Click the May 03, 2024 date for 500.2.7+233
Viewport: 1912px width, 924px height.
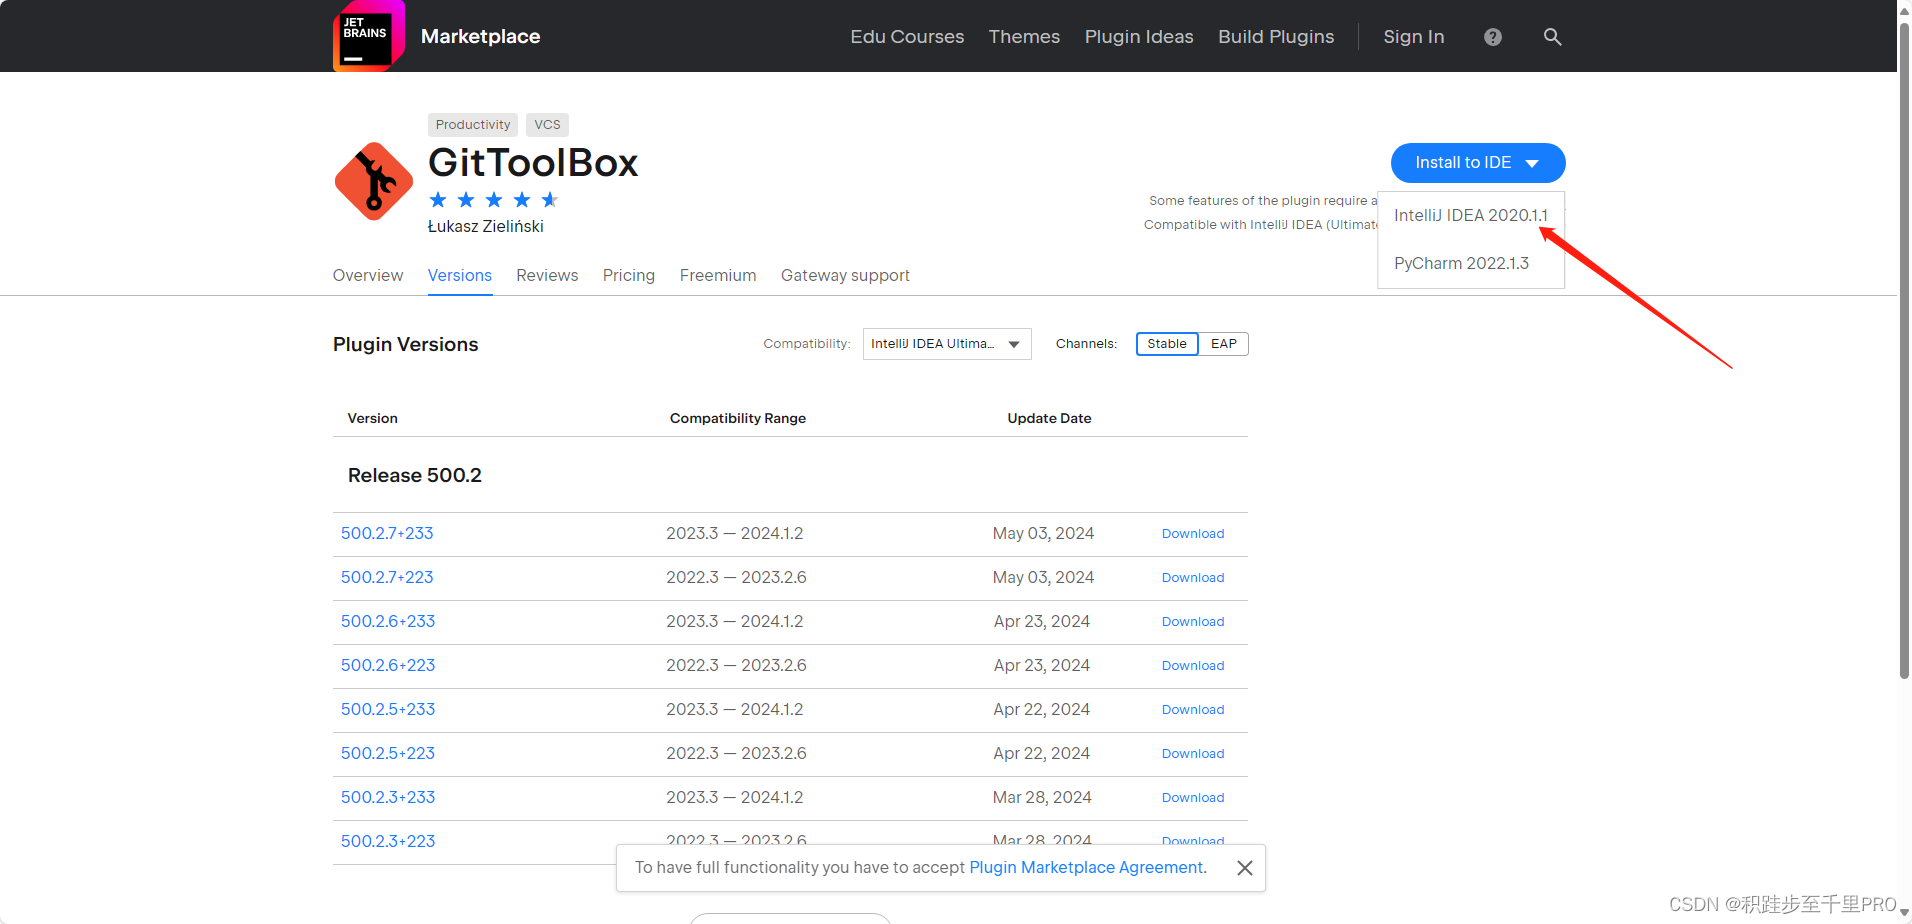coord(1043,534)
